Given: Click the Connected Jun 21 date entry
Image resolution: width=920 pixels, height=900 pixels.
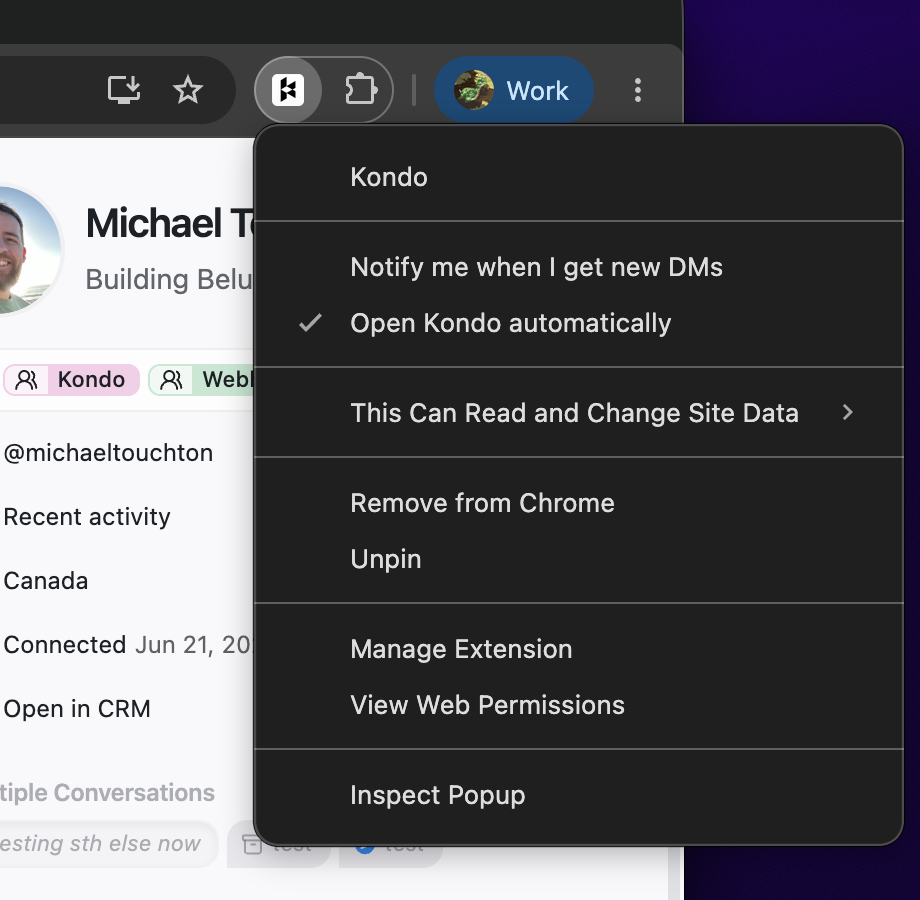Looking at the screenshot, I should coord(128,645).
